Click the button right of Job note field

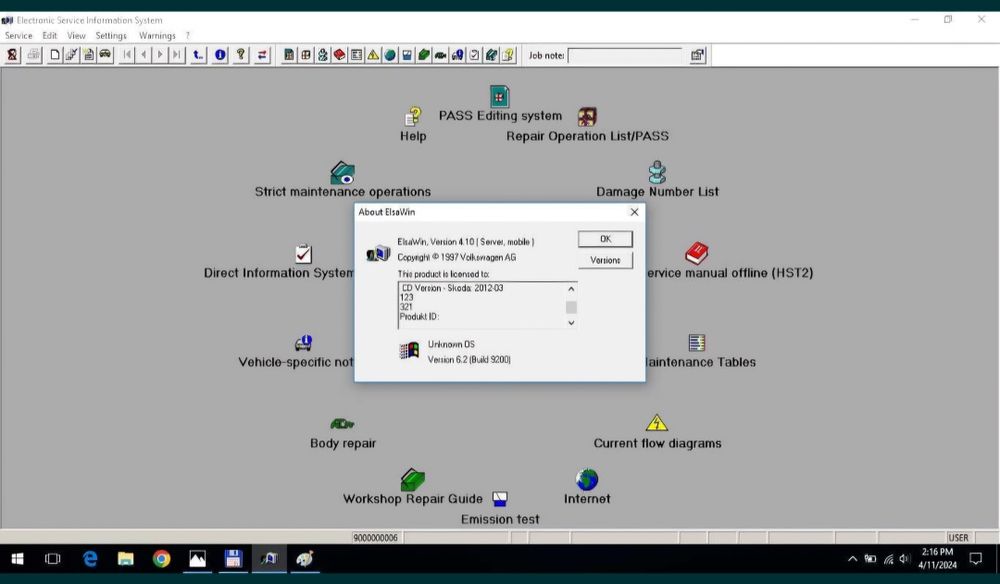[698, 55]
